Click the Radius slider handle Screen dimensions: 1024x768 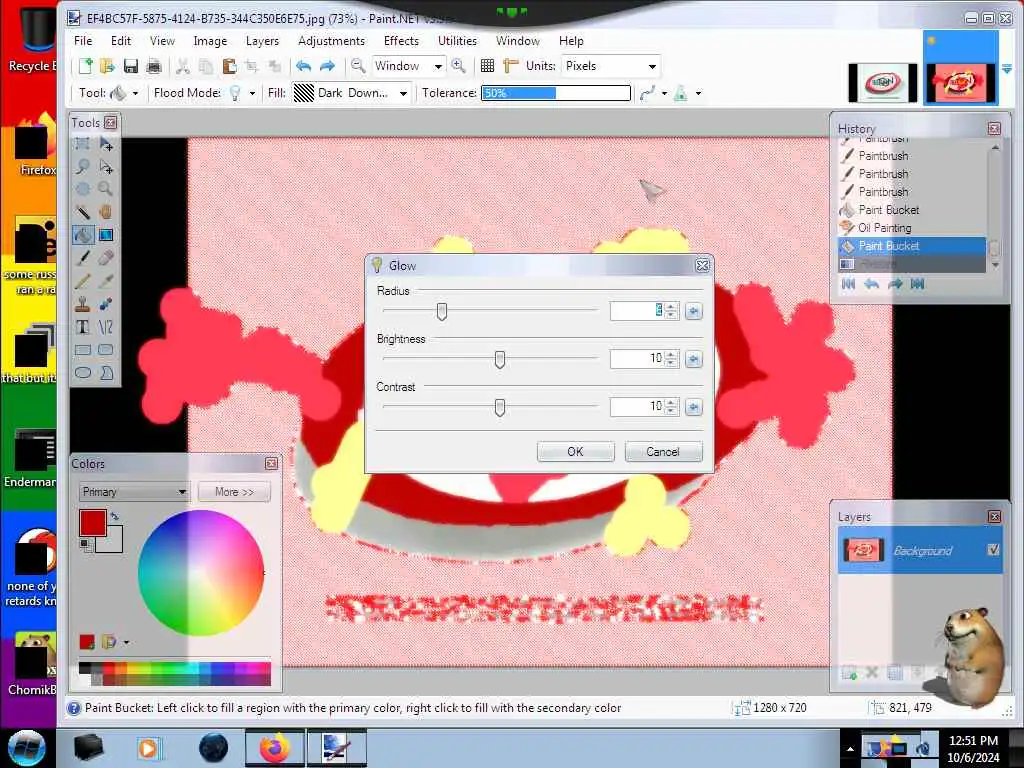pos(442,312)
